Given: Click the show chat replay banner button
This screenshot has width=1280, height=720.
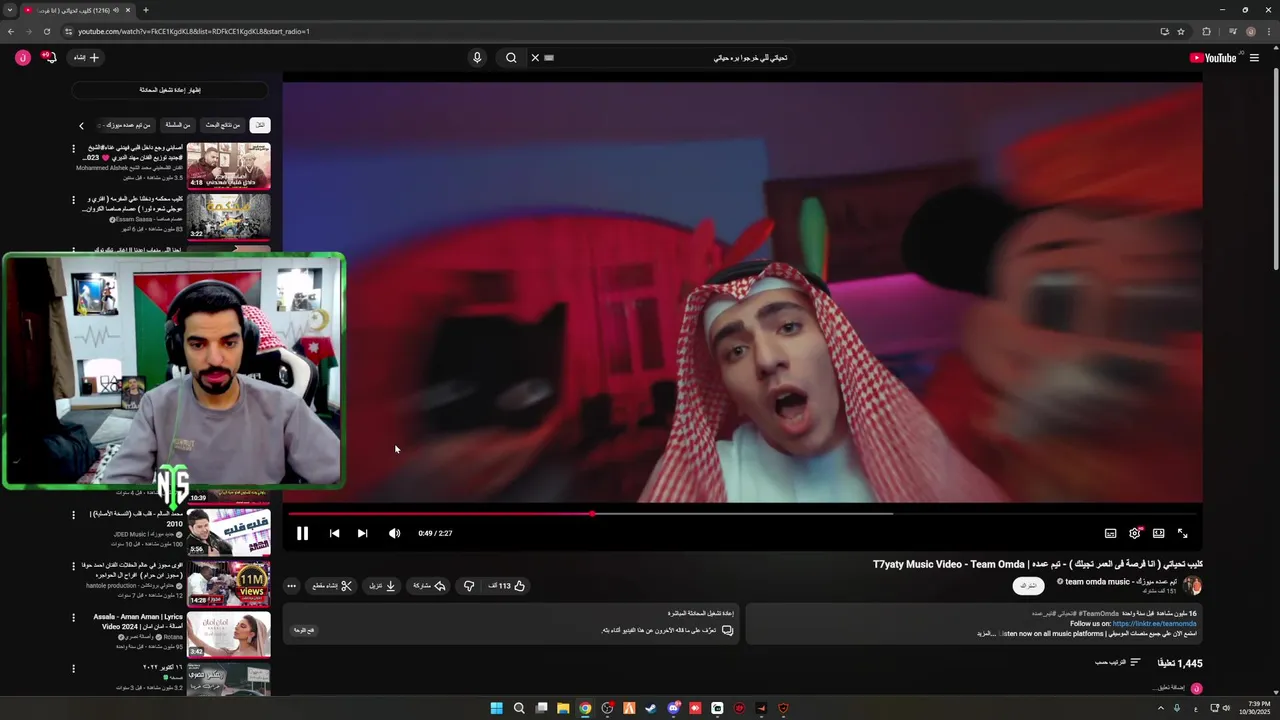Looking at the screenshot, I should coord(170,90).
